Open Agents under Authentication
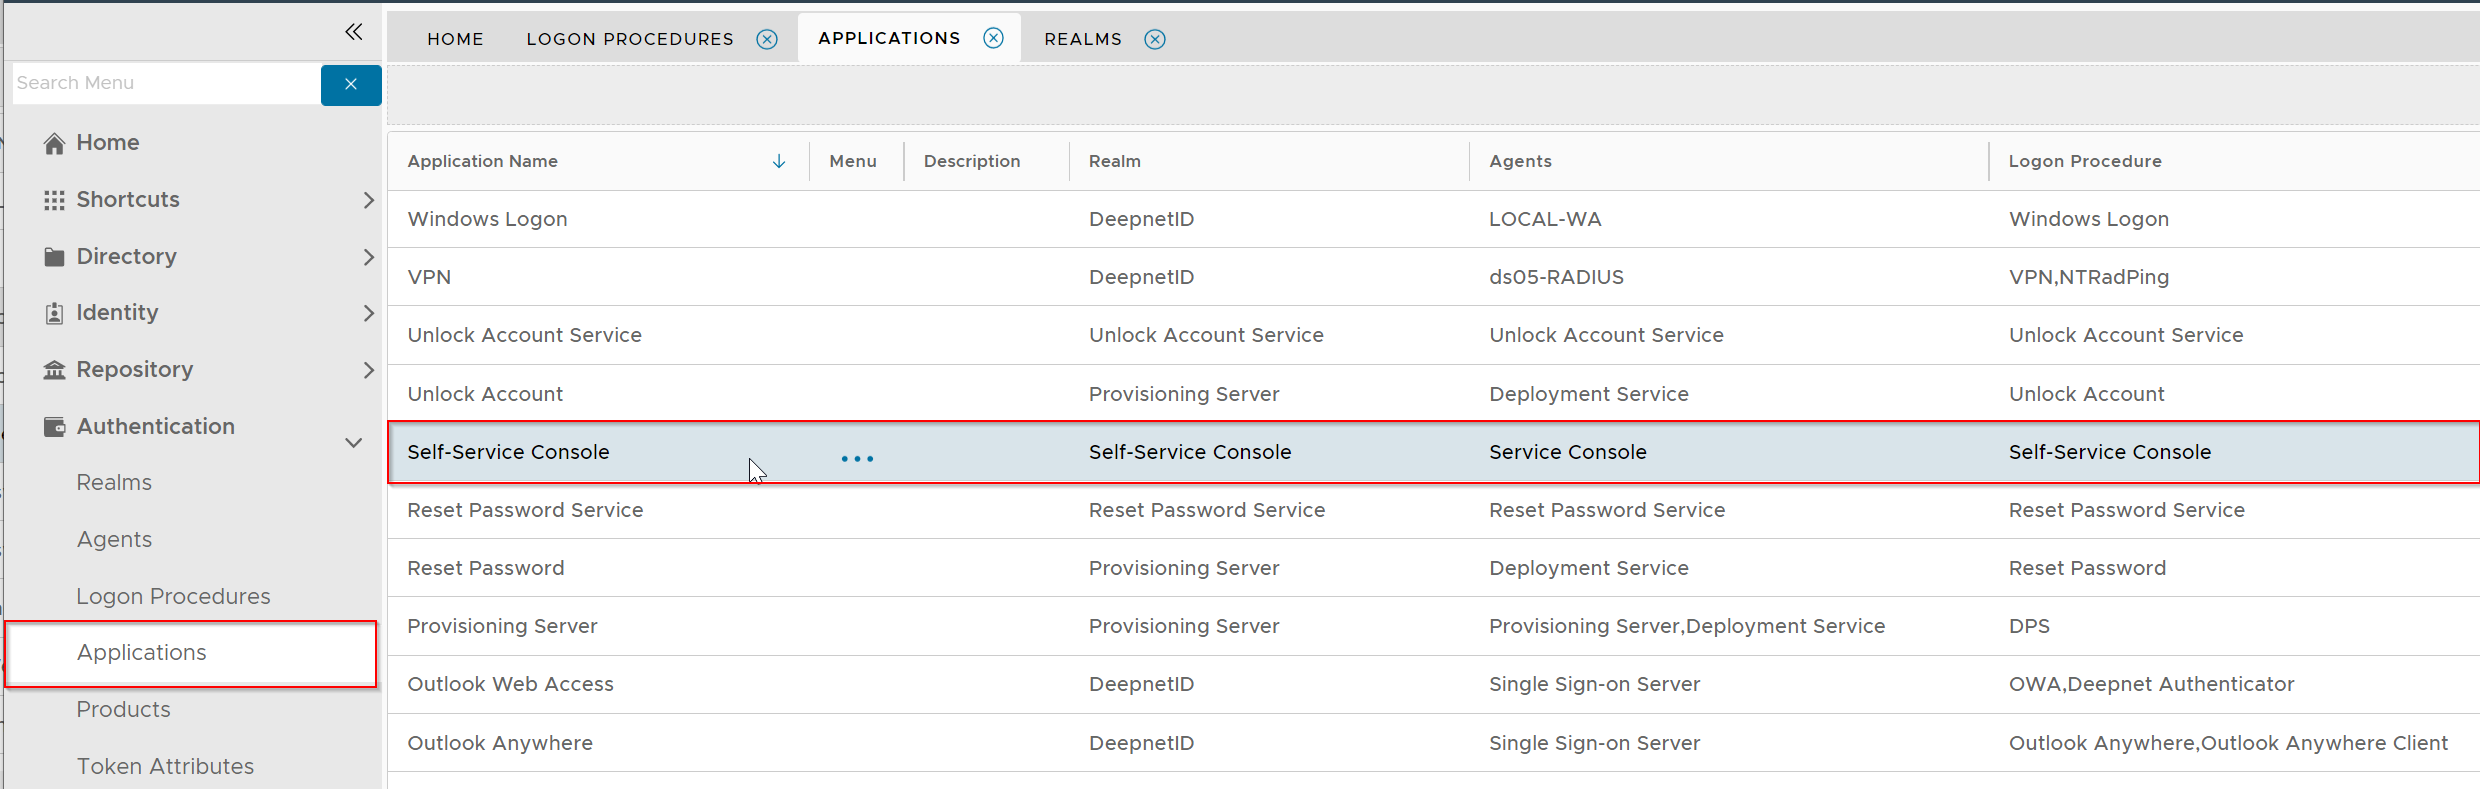The height and width of the screenshot is (789, 2480). click(115, 540)
